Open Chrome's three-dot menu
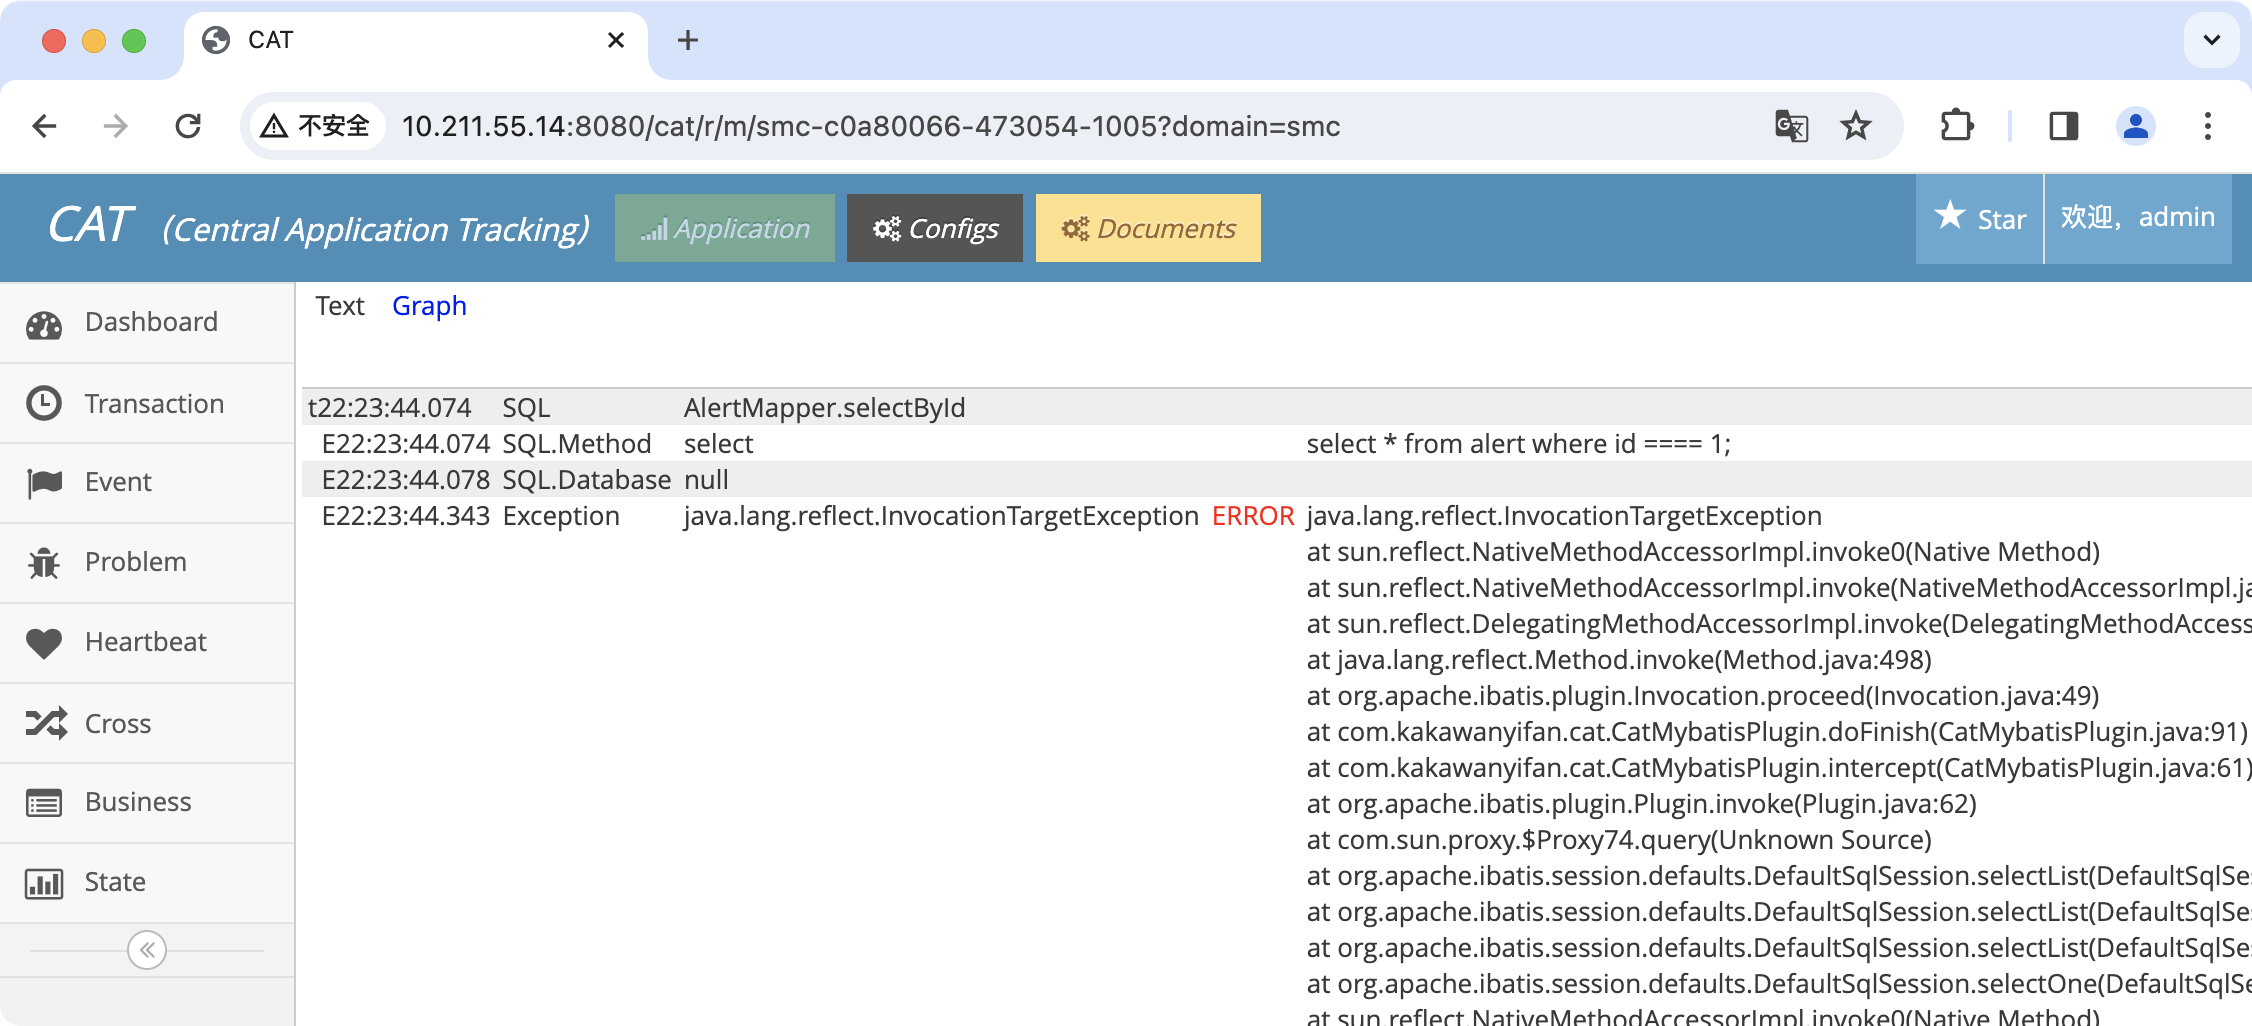This screenshot has width=2252, height=1026. pos(2207,126)
